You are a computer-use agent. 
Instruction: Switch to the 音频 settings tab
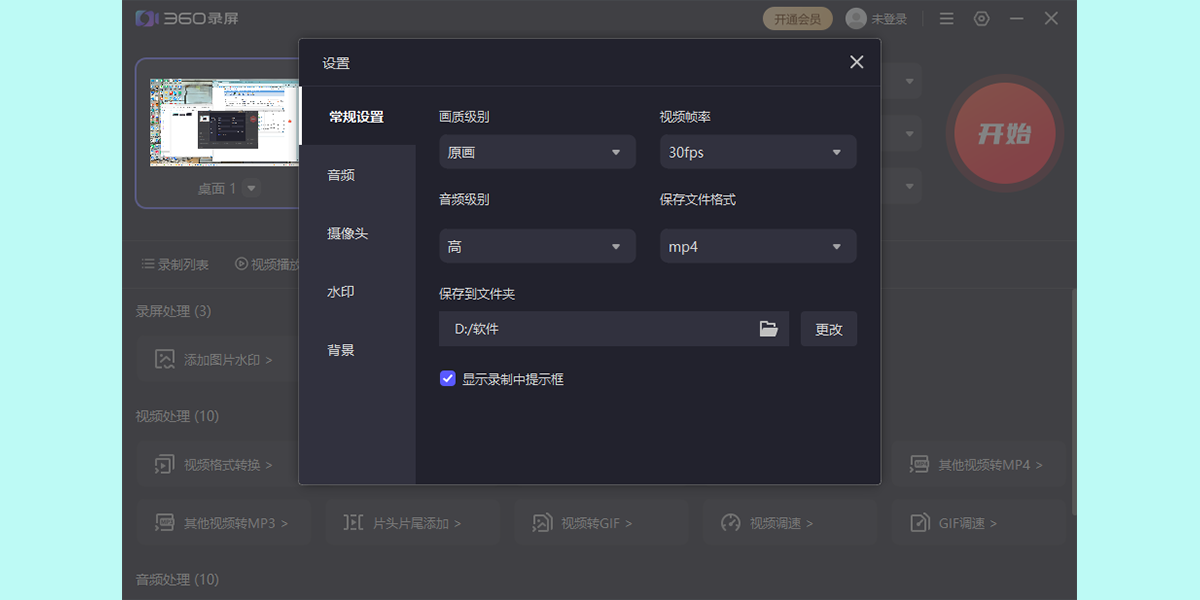(341, 175)
